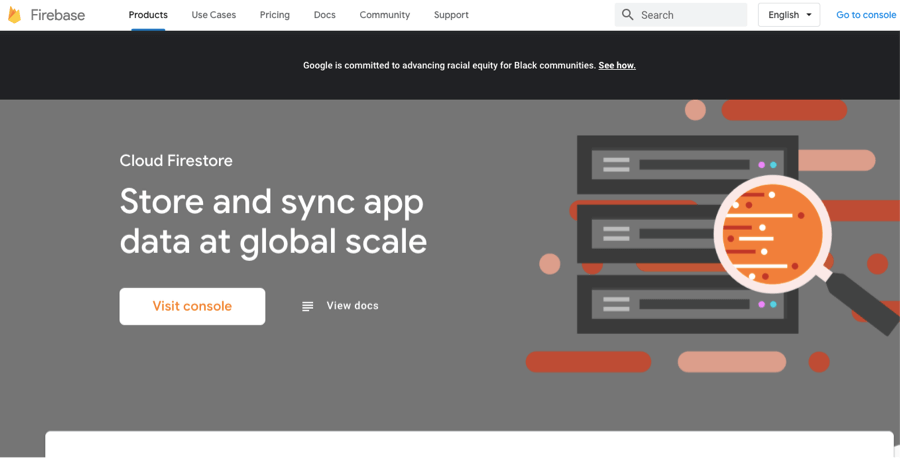
Task: Follow the Go to console link
Action: click(866, 15)
